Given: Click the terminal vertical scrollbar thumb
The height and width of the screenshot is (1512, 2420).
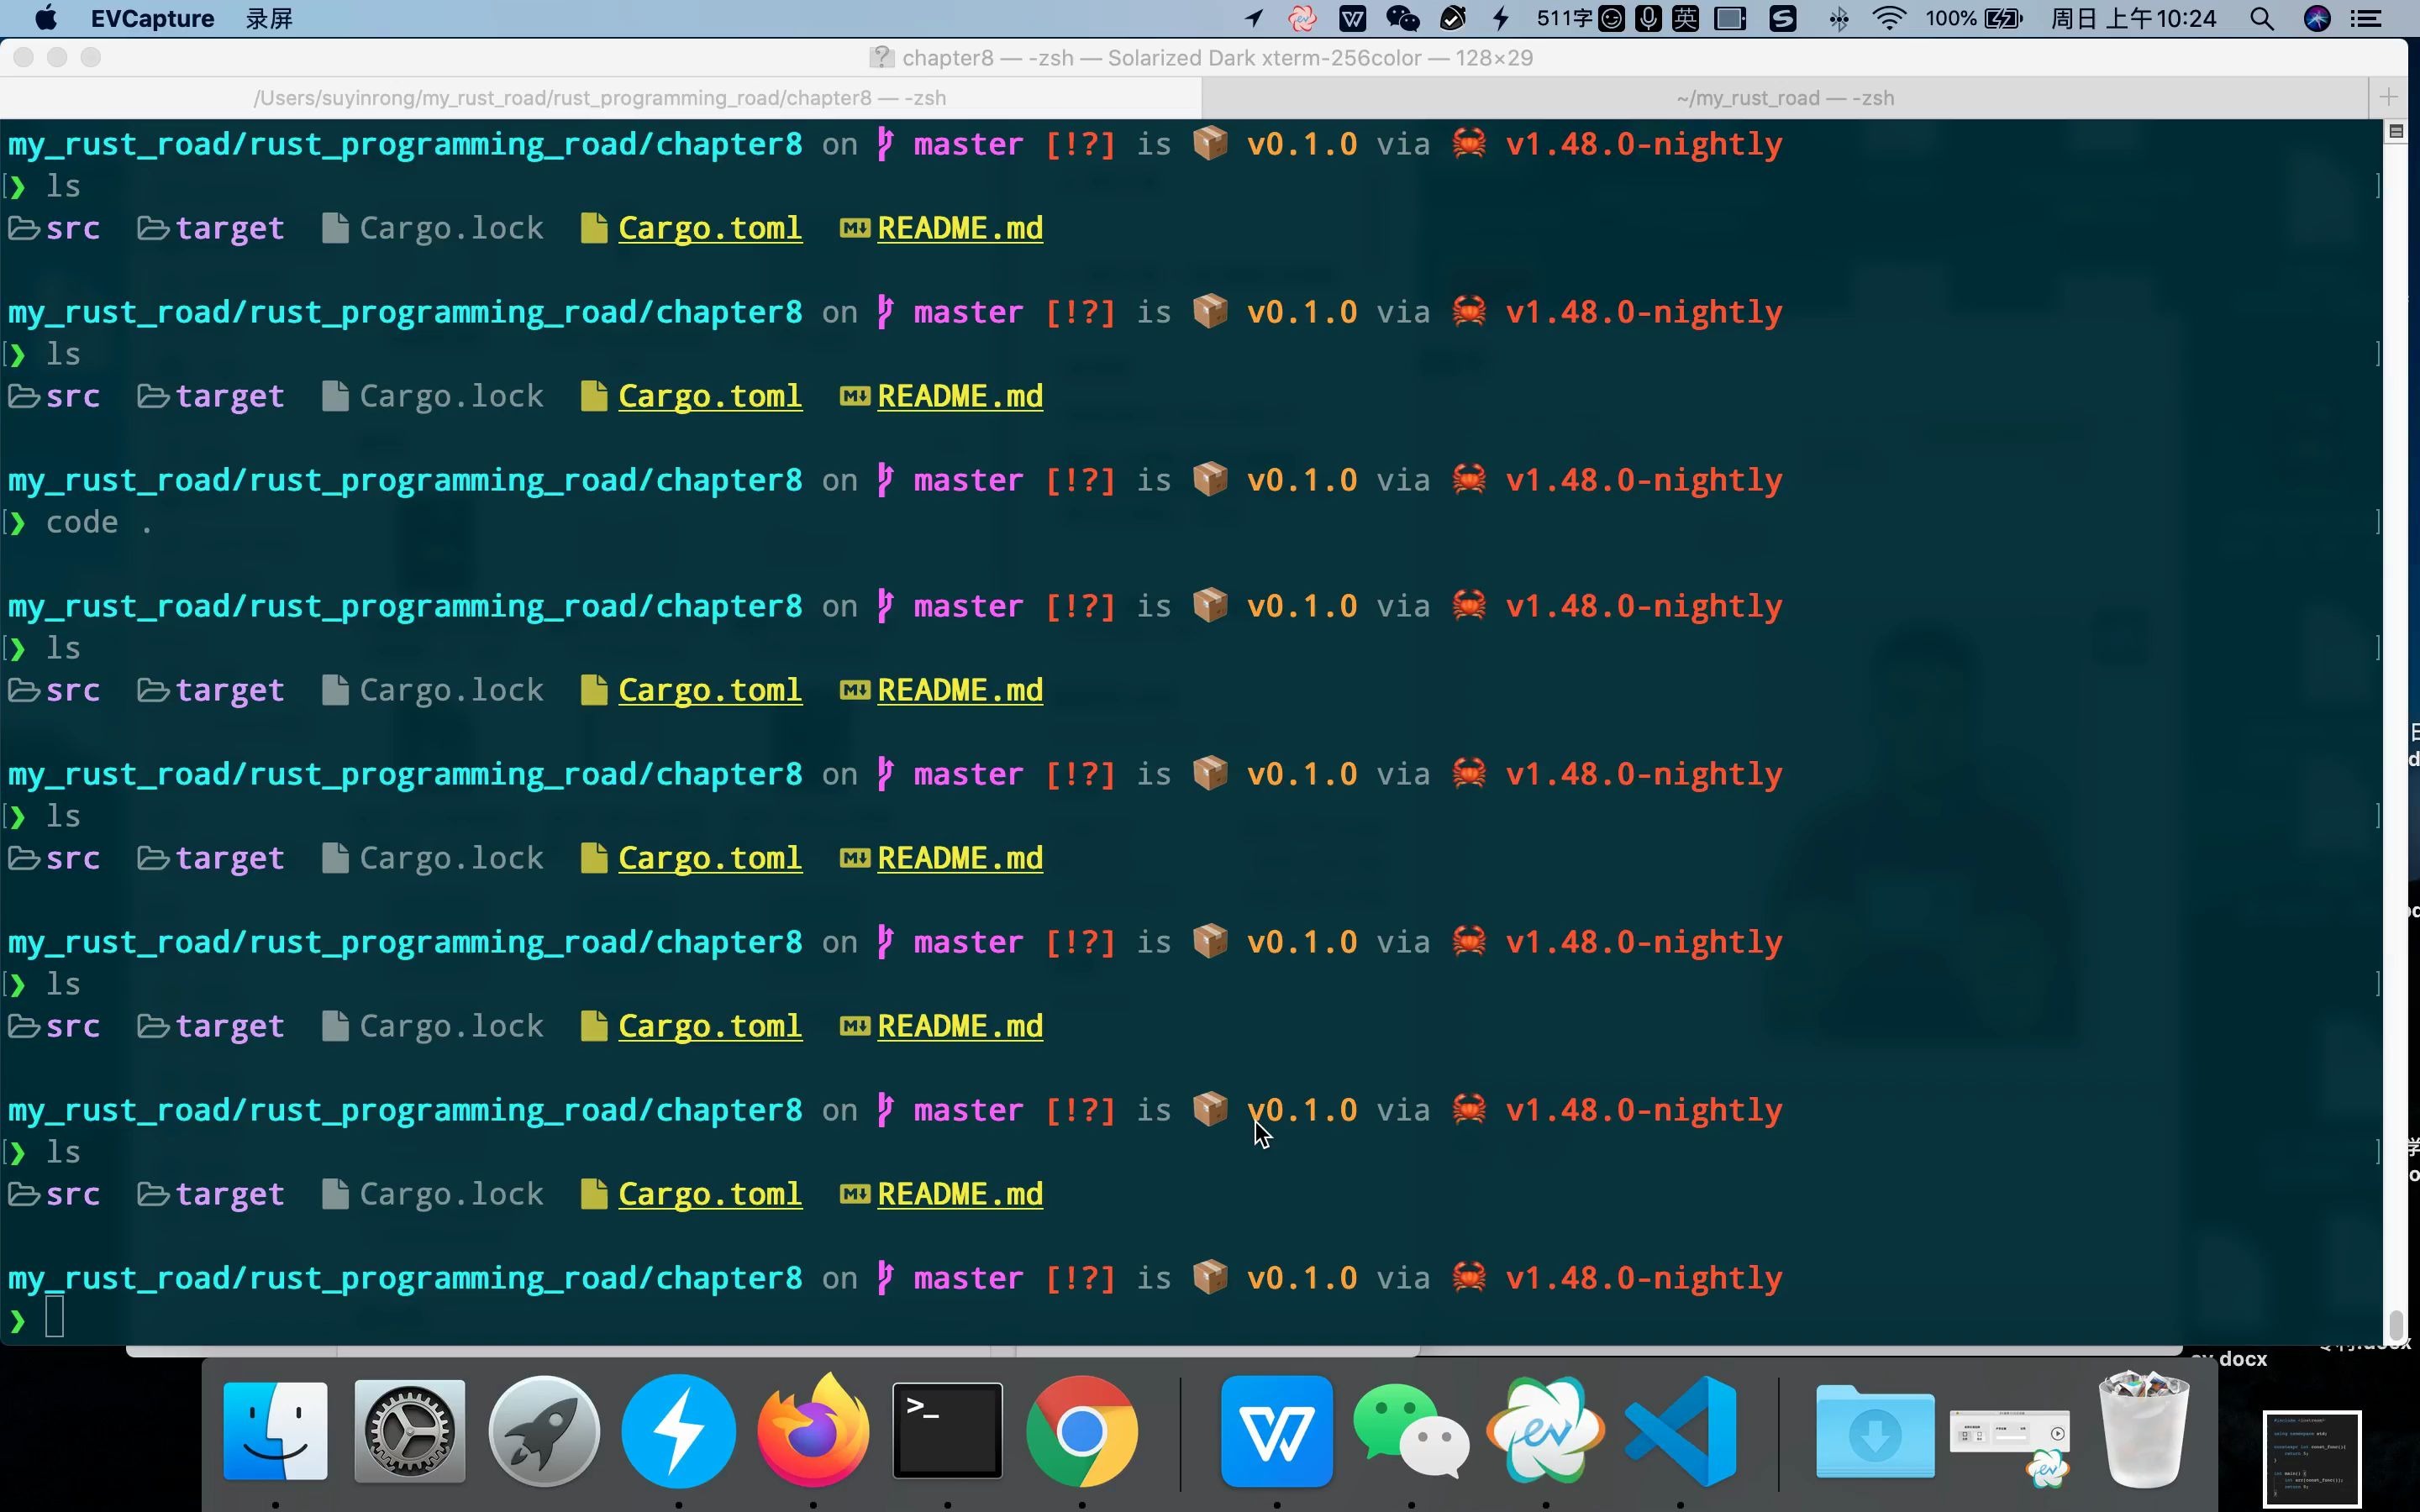Looking at the screenshot, I should (x=2395, y=1324).
